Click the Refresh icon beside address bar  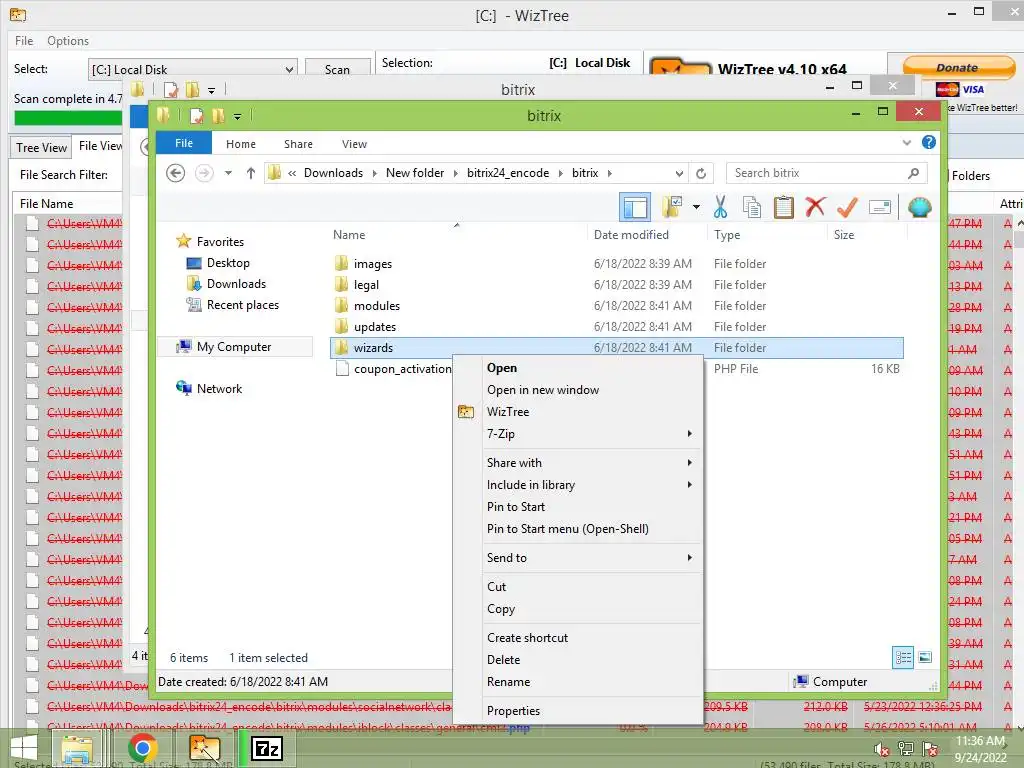pyautogui.click(x=701, y=173)
